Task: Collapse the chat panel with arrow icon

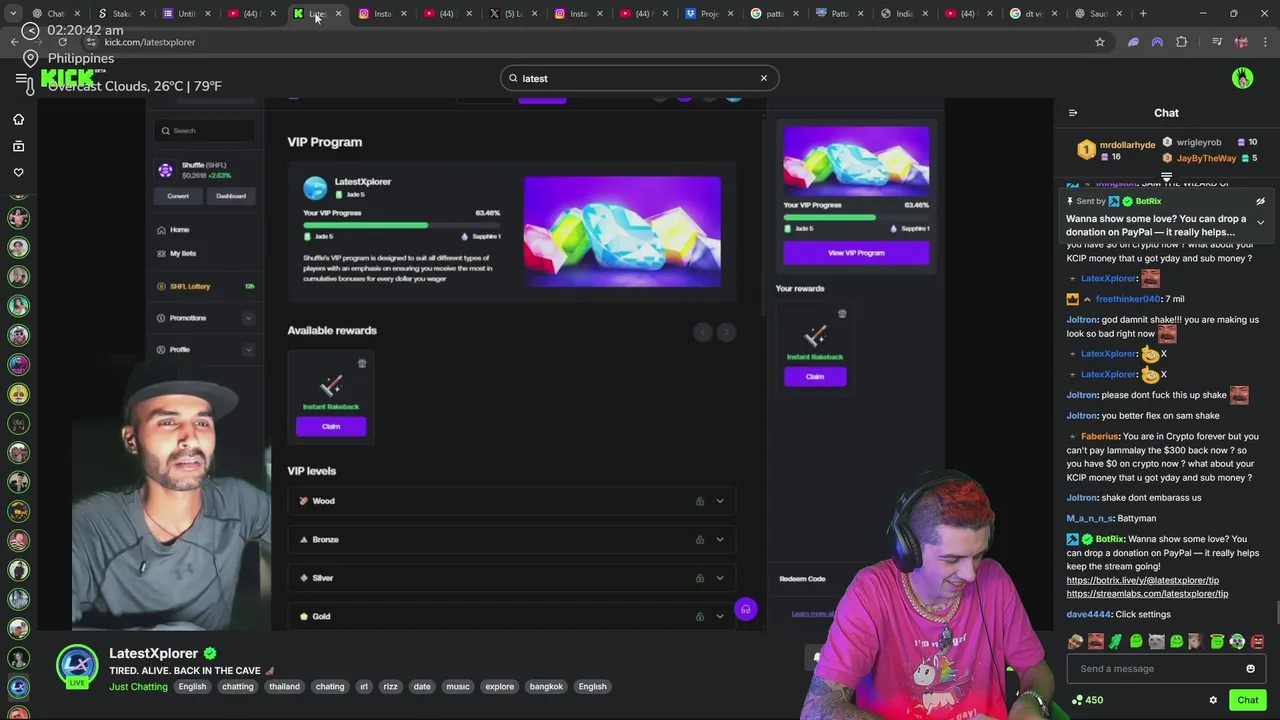Action: 1073,113
